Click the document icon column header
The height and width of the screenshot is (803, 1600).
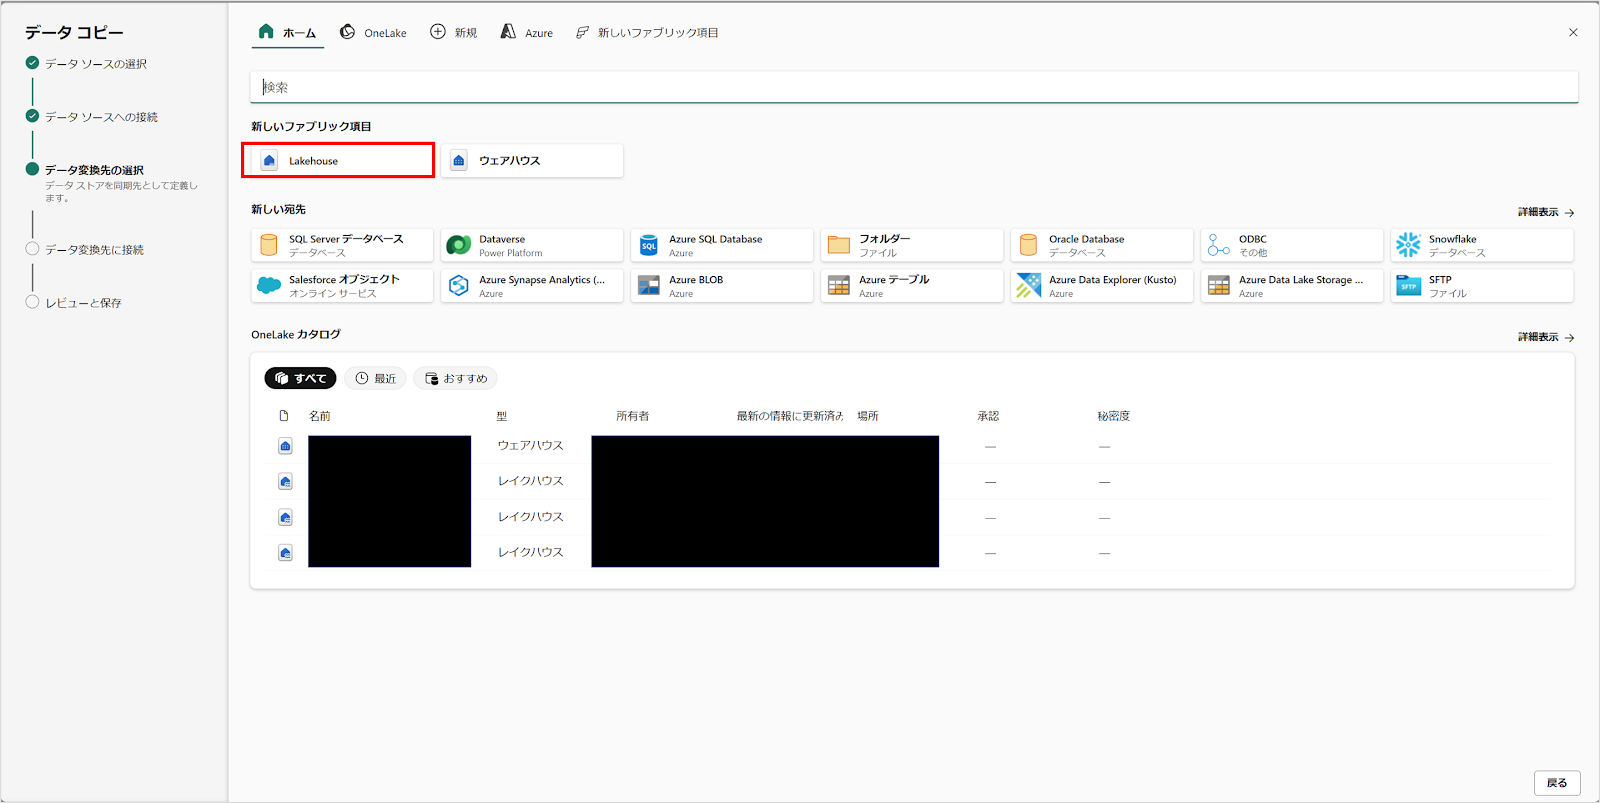coord(284,416)
